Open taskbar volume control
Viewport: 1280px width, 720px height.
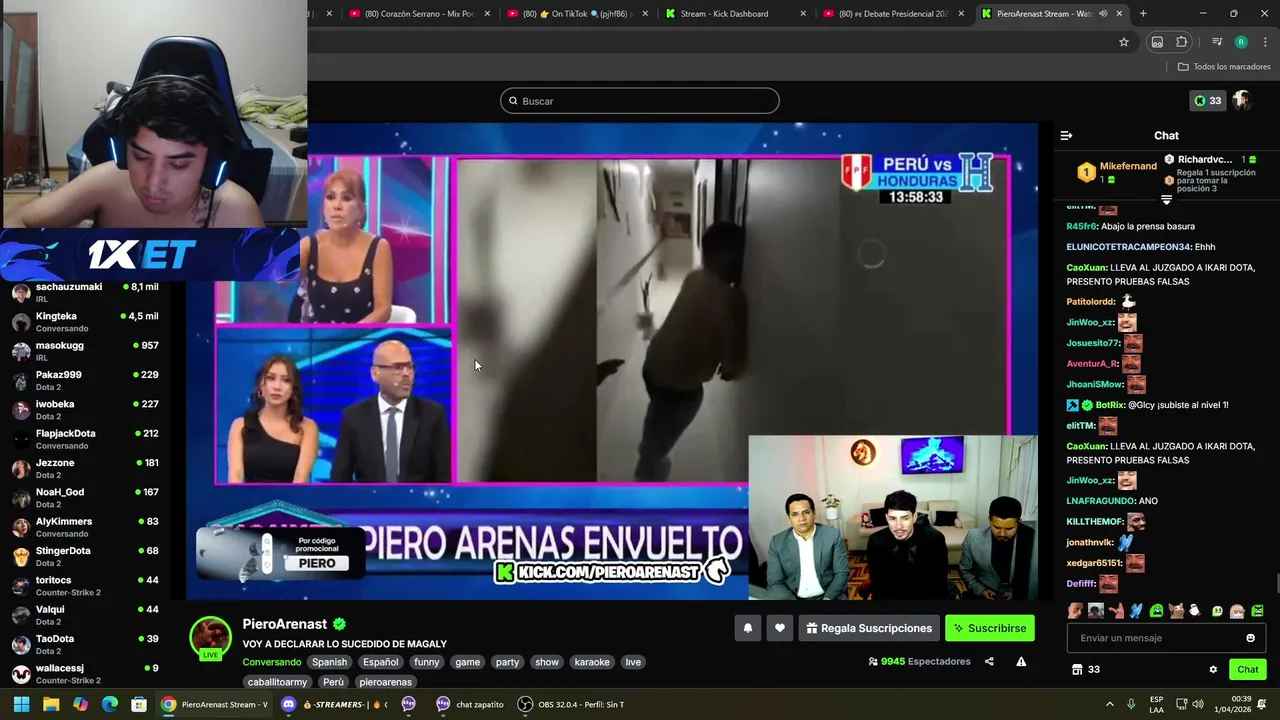1200,704
